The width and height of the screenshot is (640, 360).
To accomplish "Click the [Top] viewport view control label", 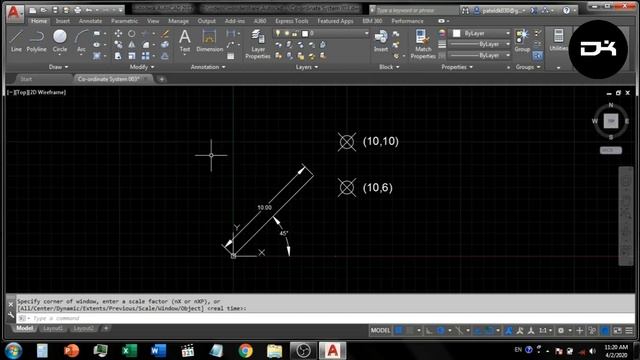I will click(21, 92).
